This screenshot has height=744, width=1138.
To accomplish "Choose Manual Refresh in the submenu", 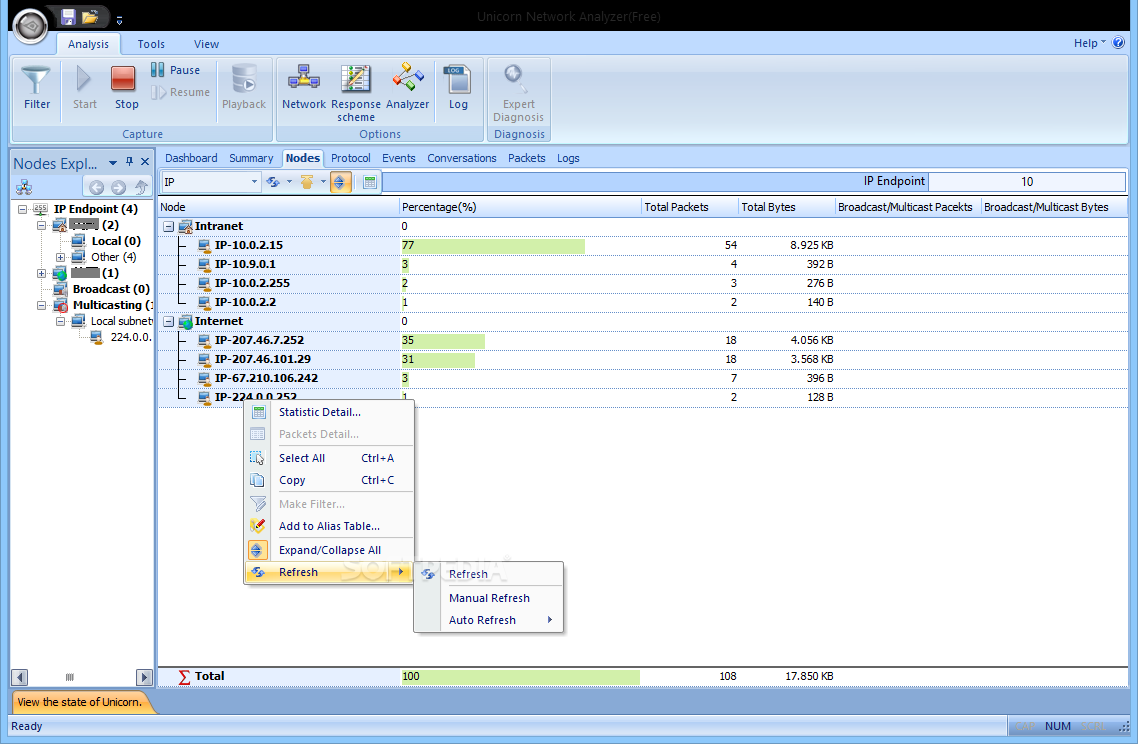I will click(x=489, y=598).
